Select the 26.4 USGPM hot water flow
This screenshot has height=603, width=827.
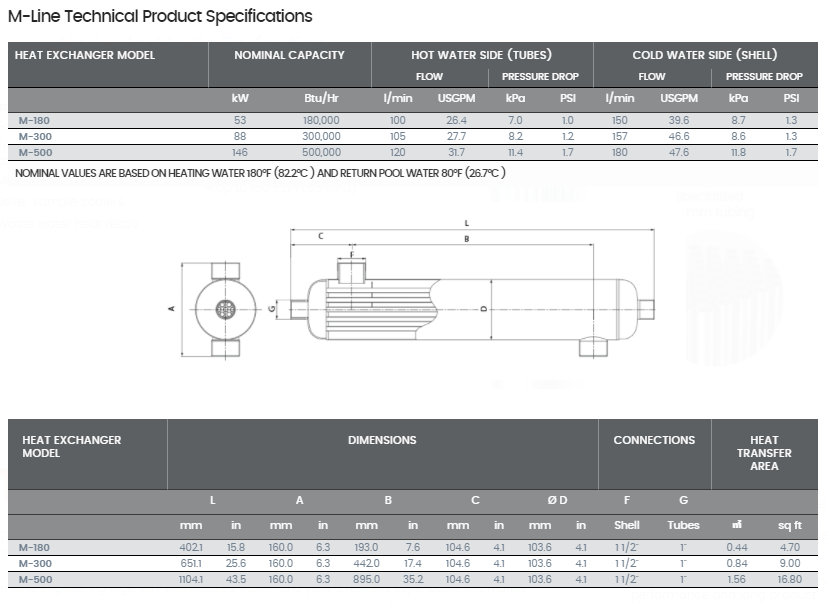pyautogui.click(x=456, y=120)
